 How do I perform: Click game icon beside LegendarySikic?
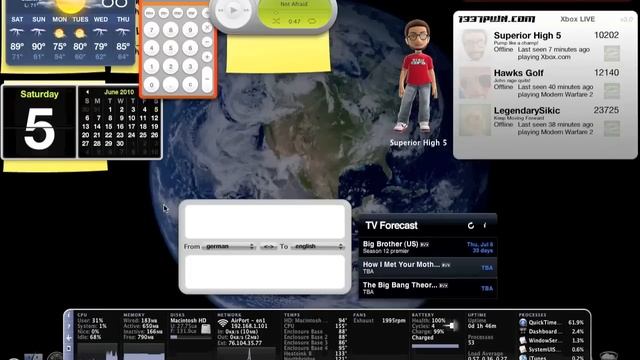[612, 129]
